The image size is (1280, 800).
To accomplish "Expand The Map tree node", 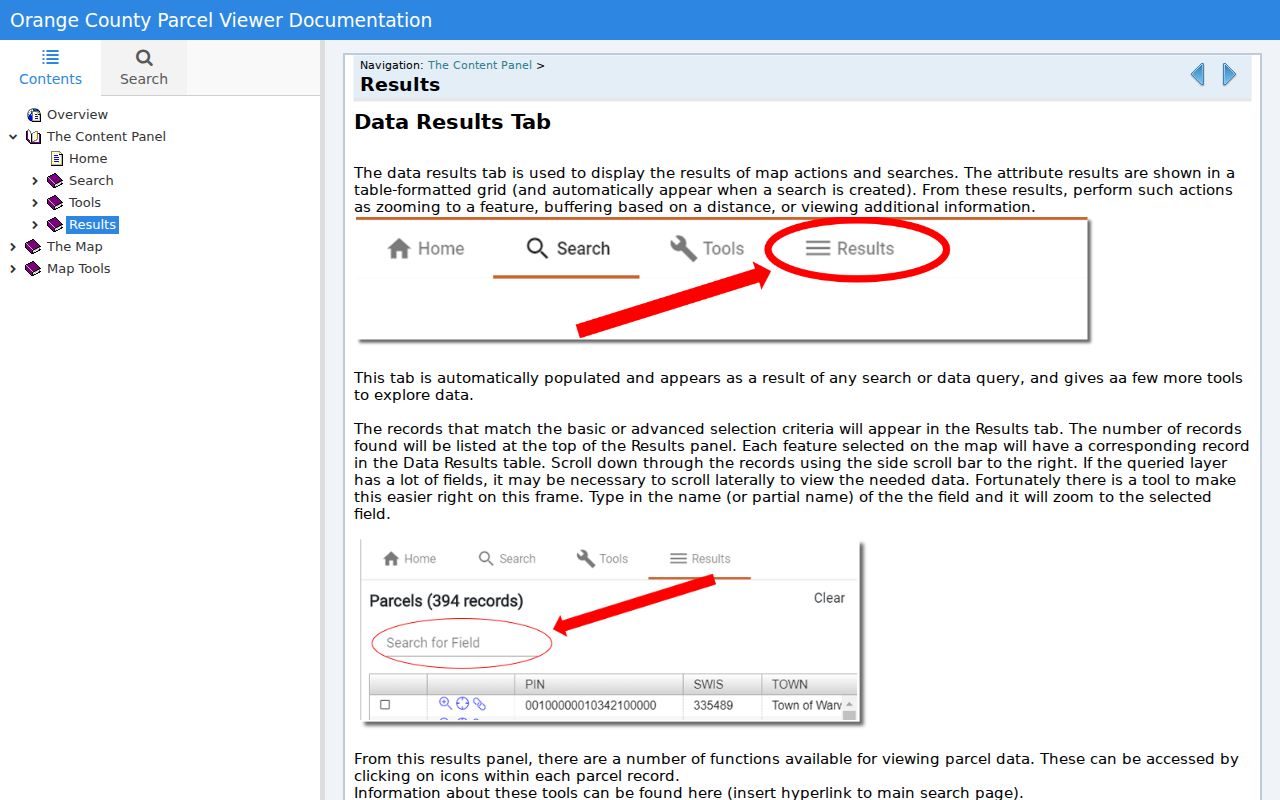I will [x=13, y=247].
